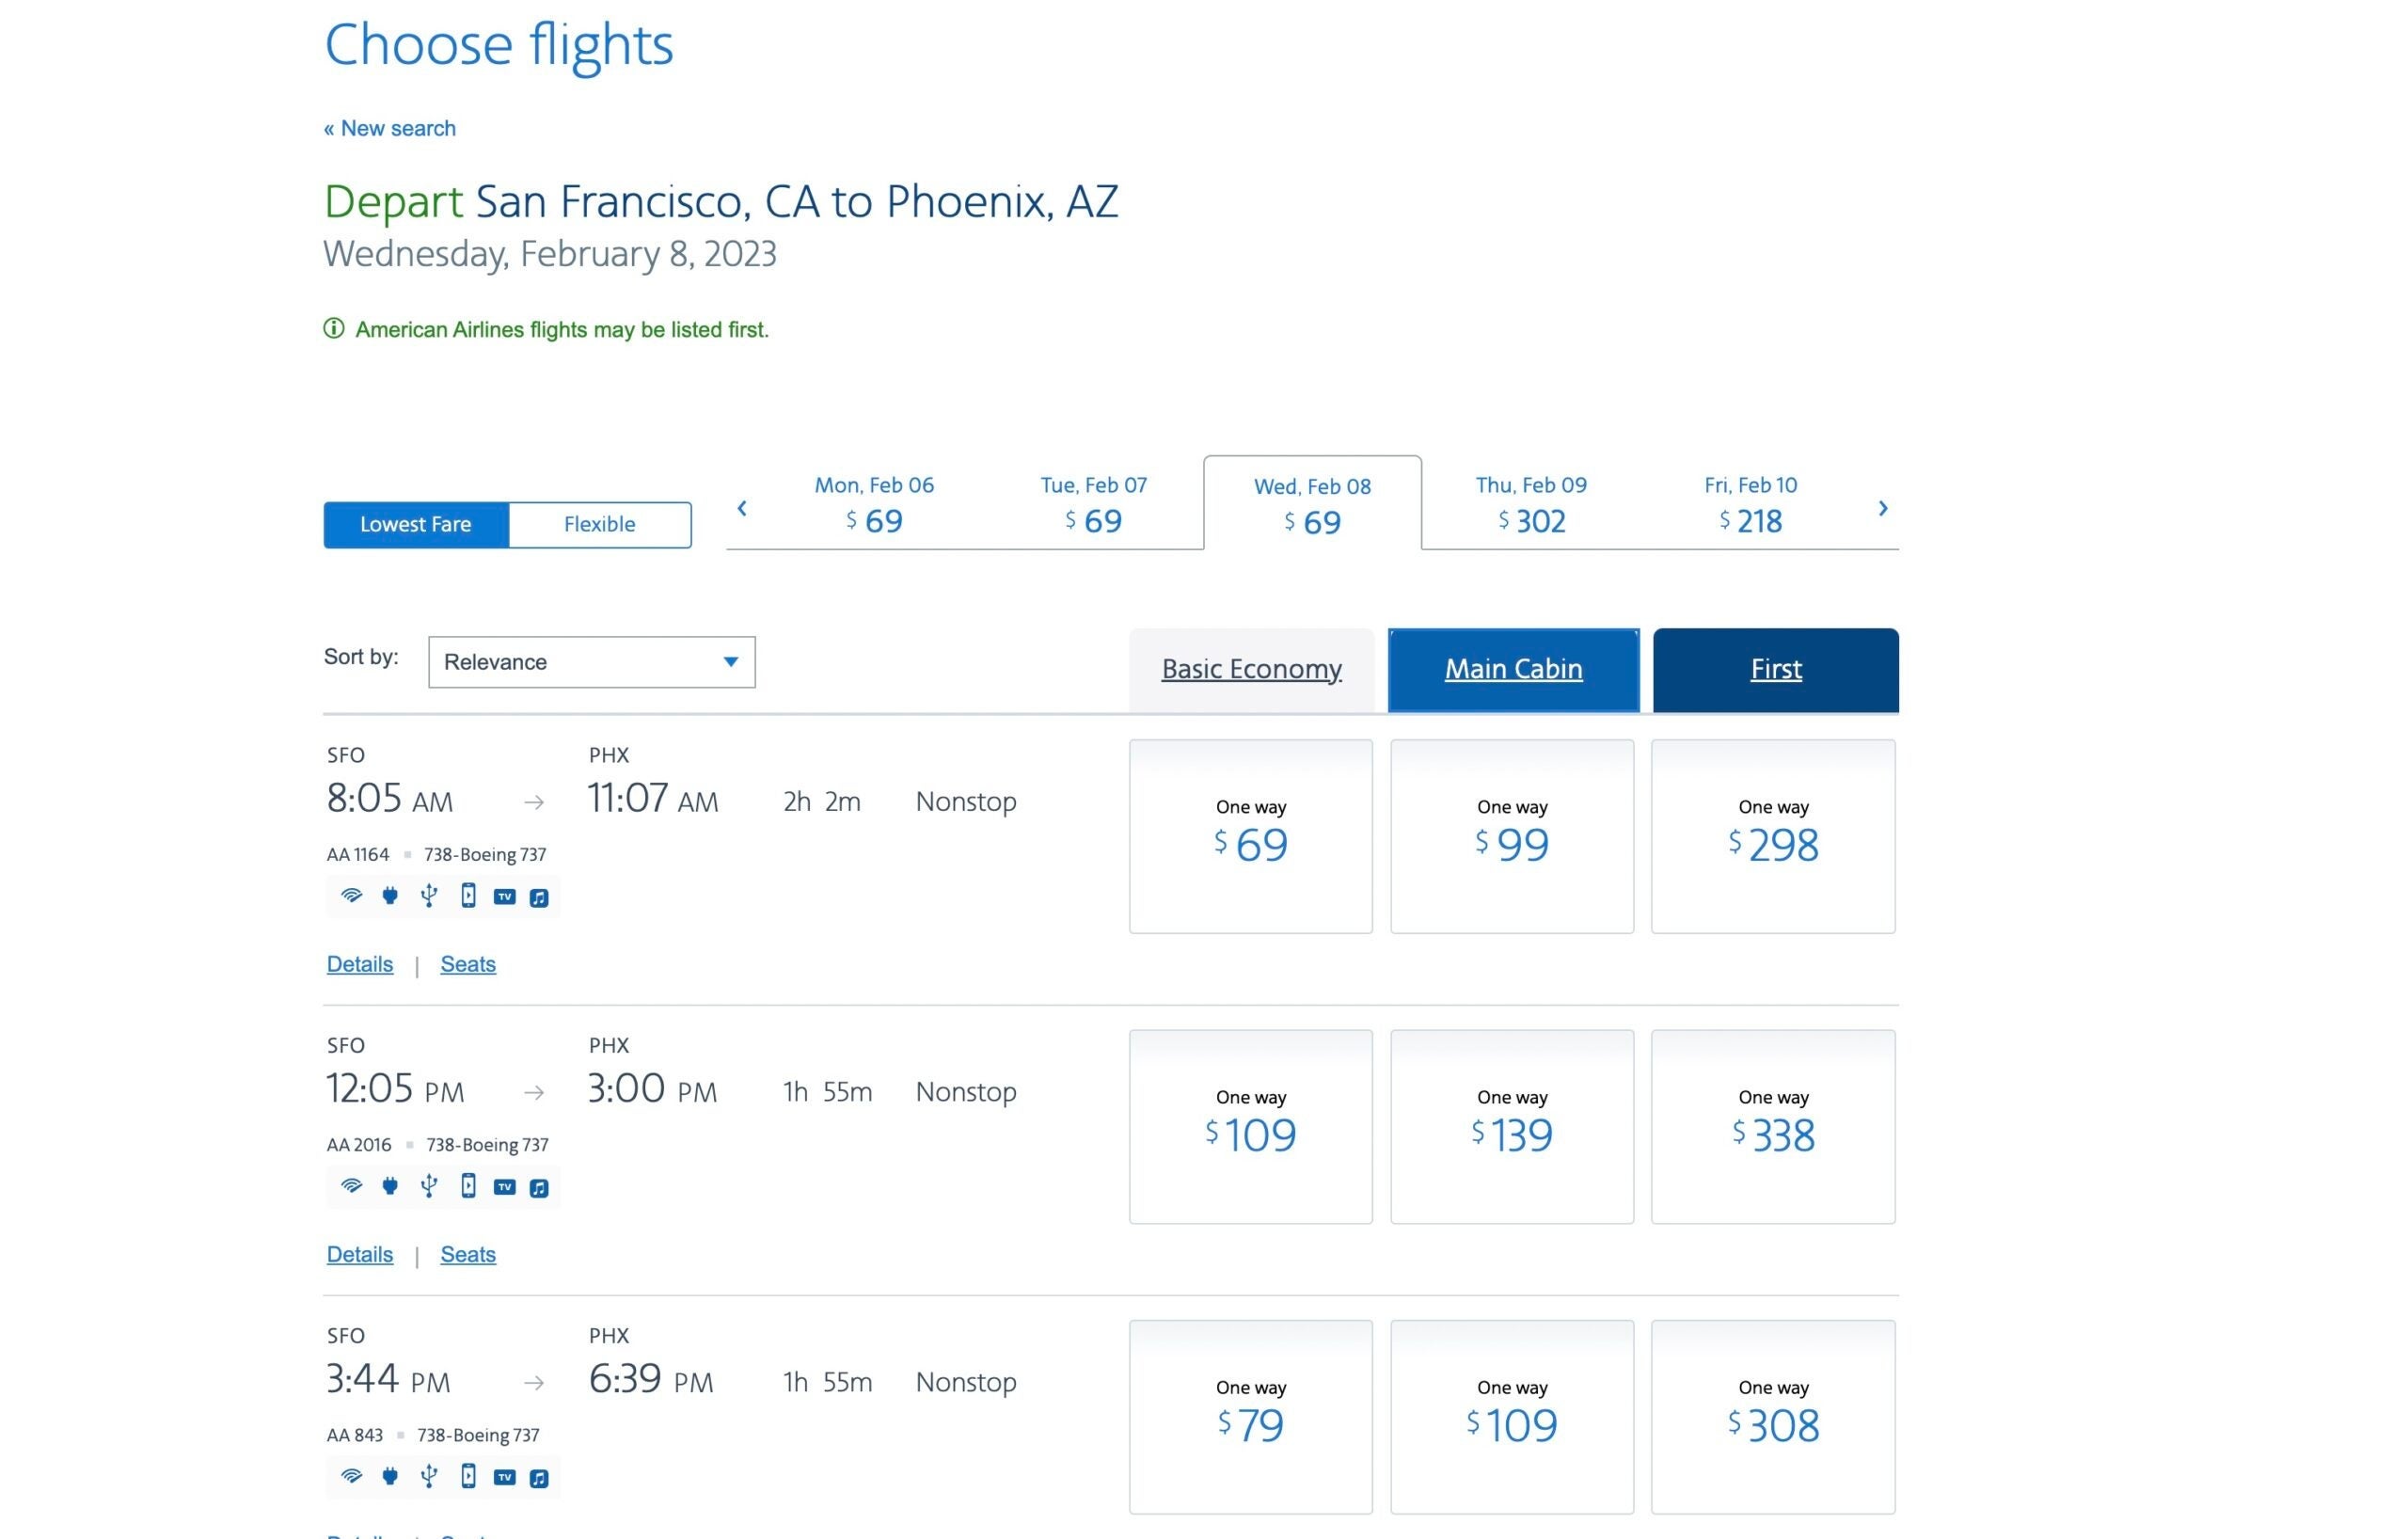2408x1539 pixels.
Task: Show later dates with right chevron
Action: 1882,508
